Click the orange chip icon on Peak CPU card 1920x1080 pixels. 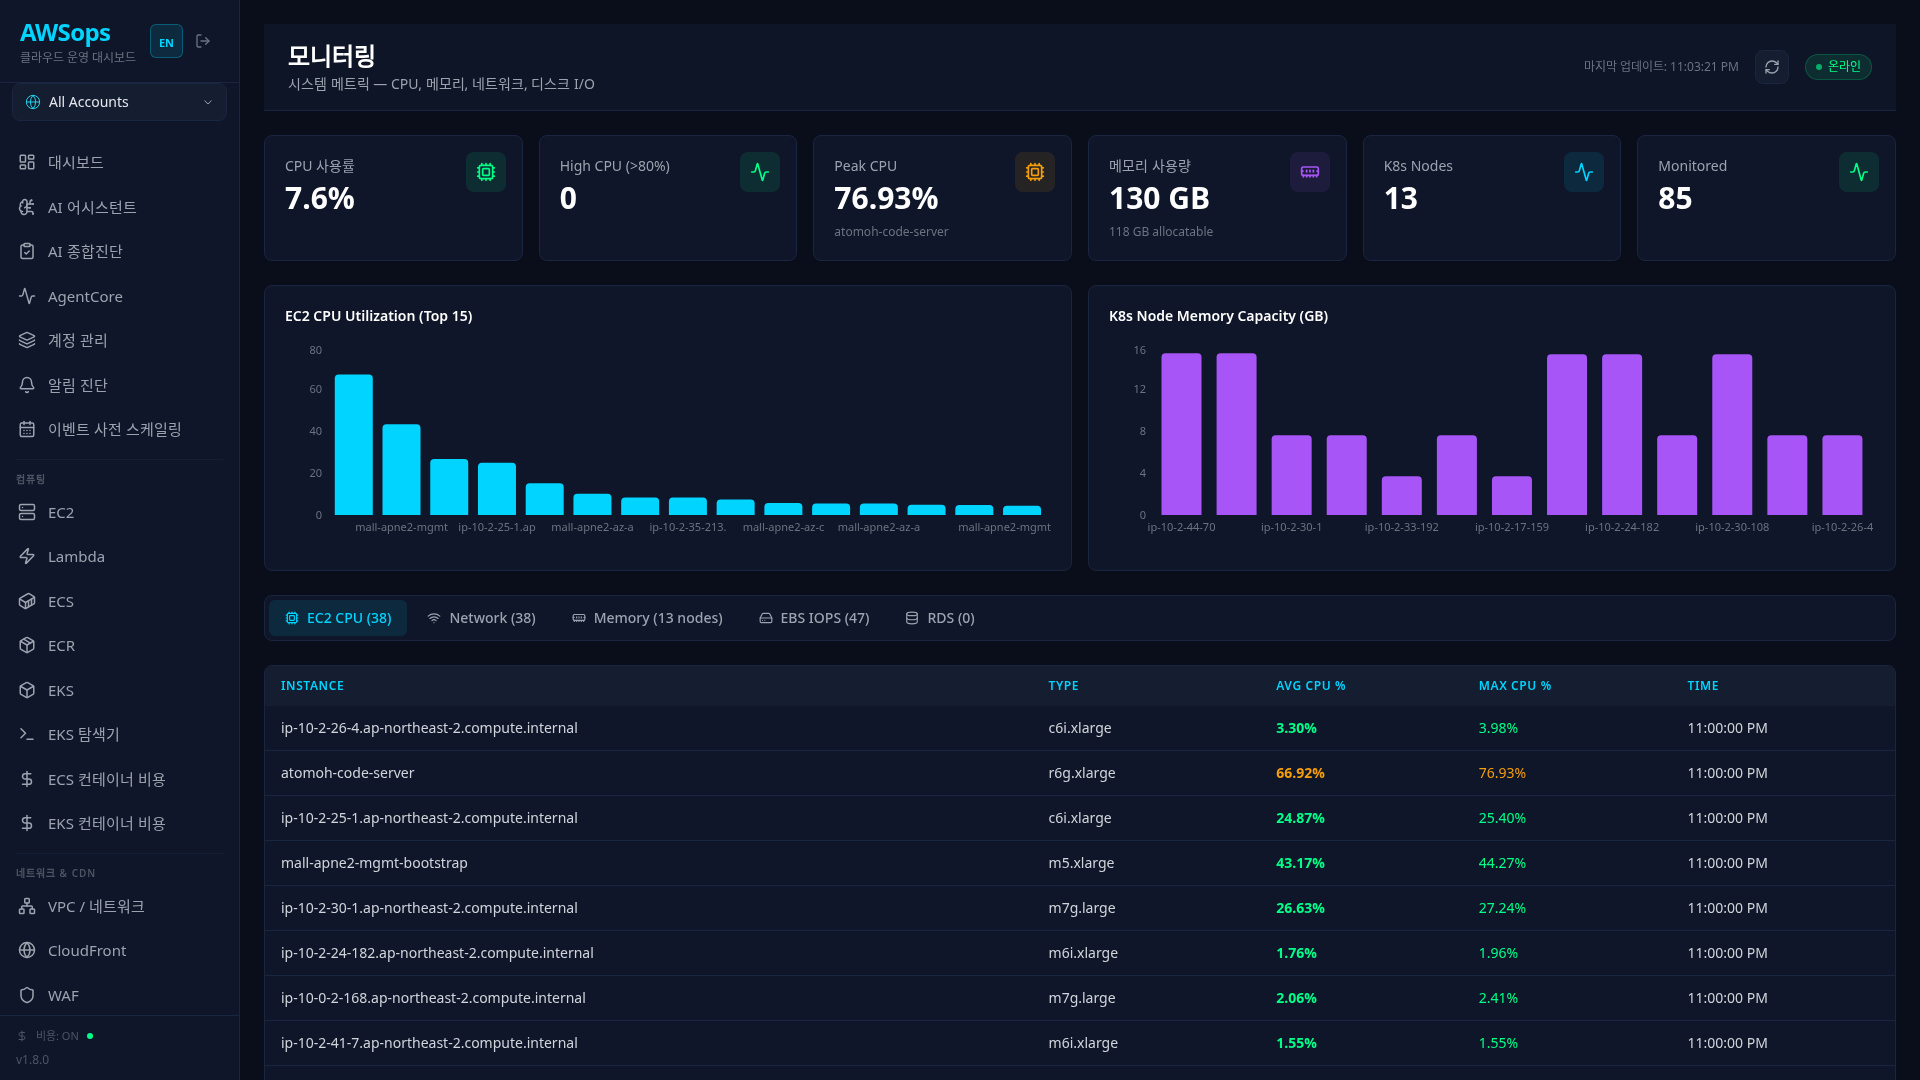pyautogui.click(x=1034, y=172)
